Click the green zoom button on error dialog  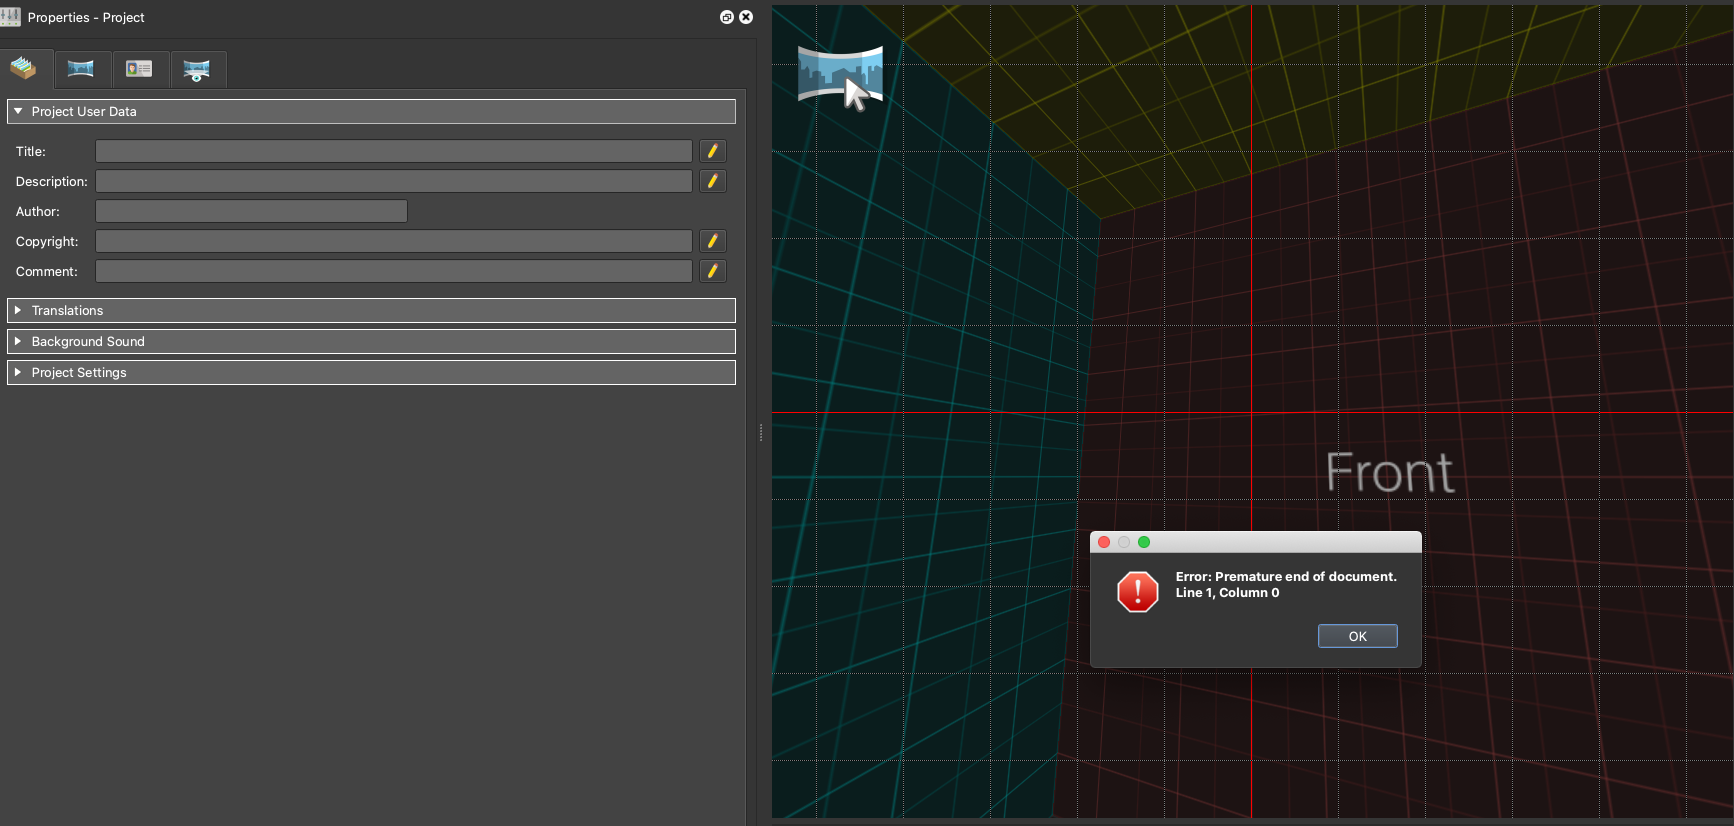[x=1144, y=542]
